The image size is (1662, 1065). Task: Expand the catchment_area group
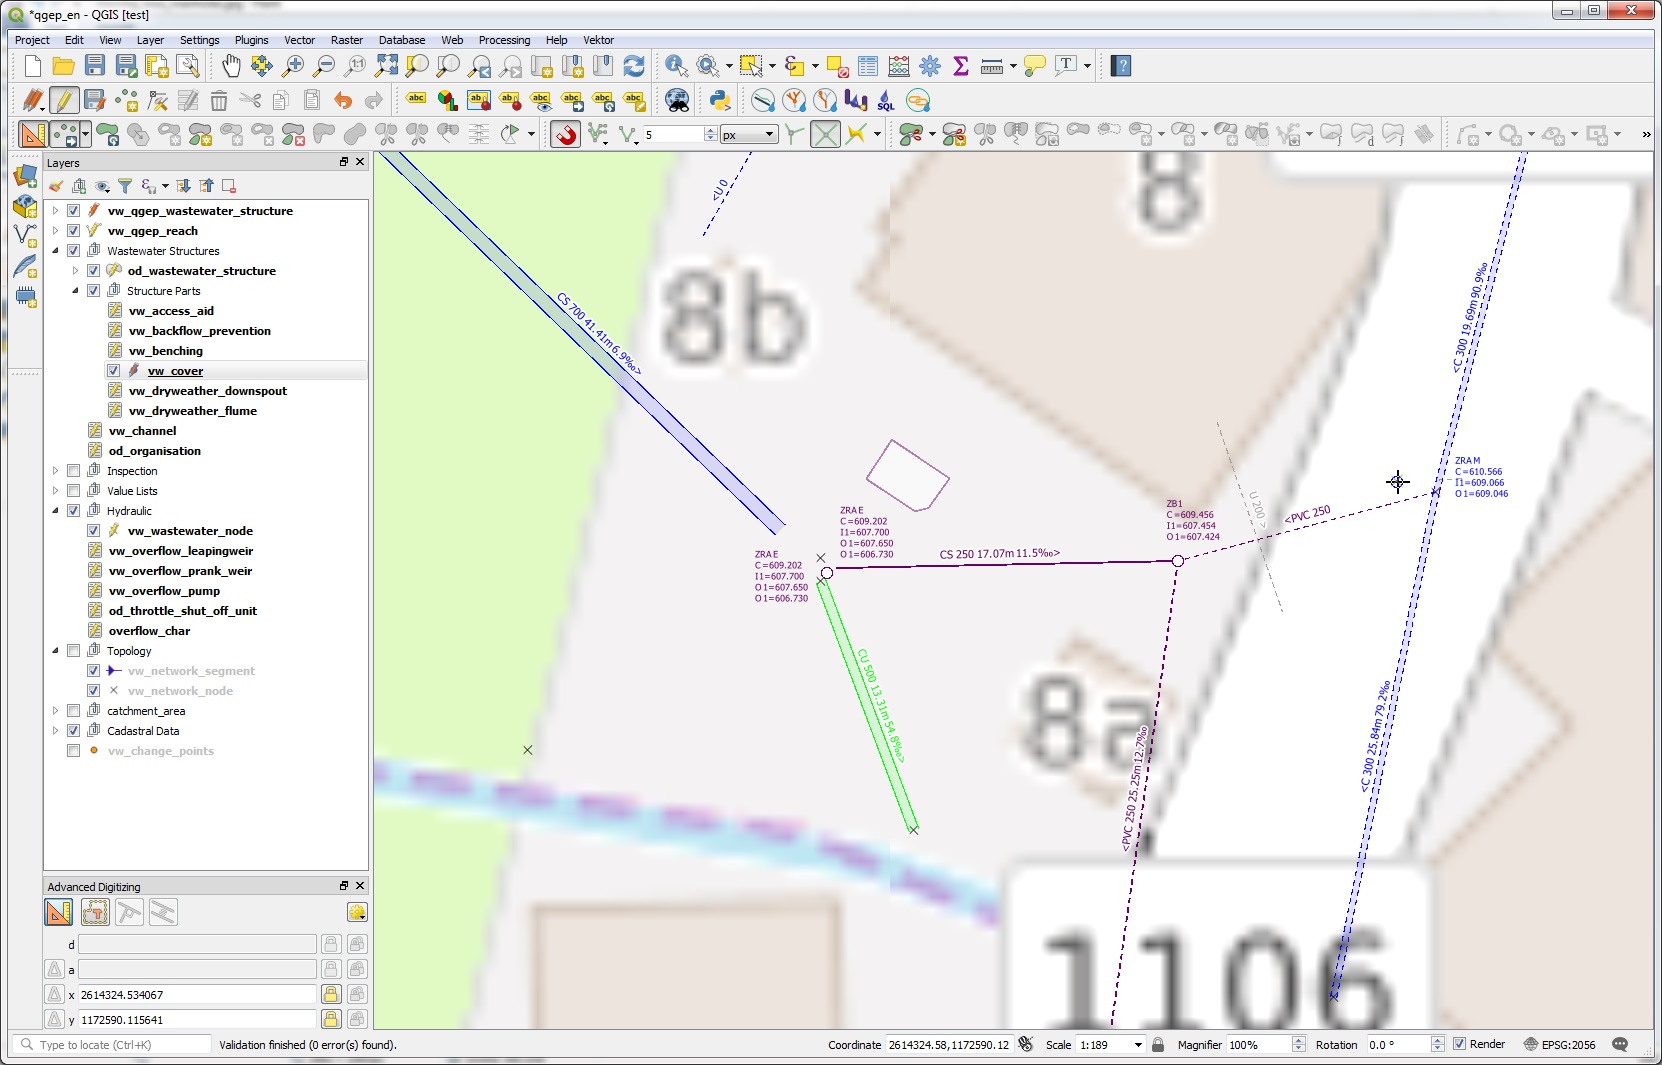coord(55,711)
